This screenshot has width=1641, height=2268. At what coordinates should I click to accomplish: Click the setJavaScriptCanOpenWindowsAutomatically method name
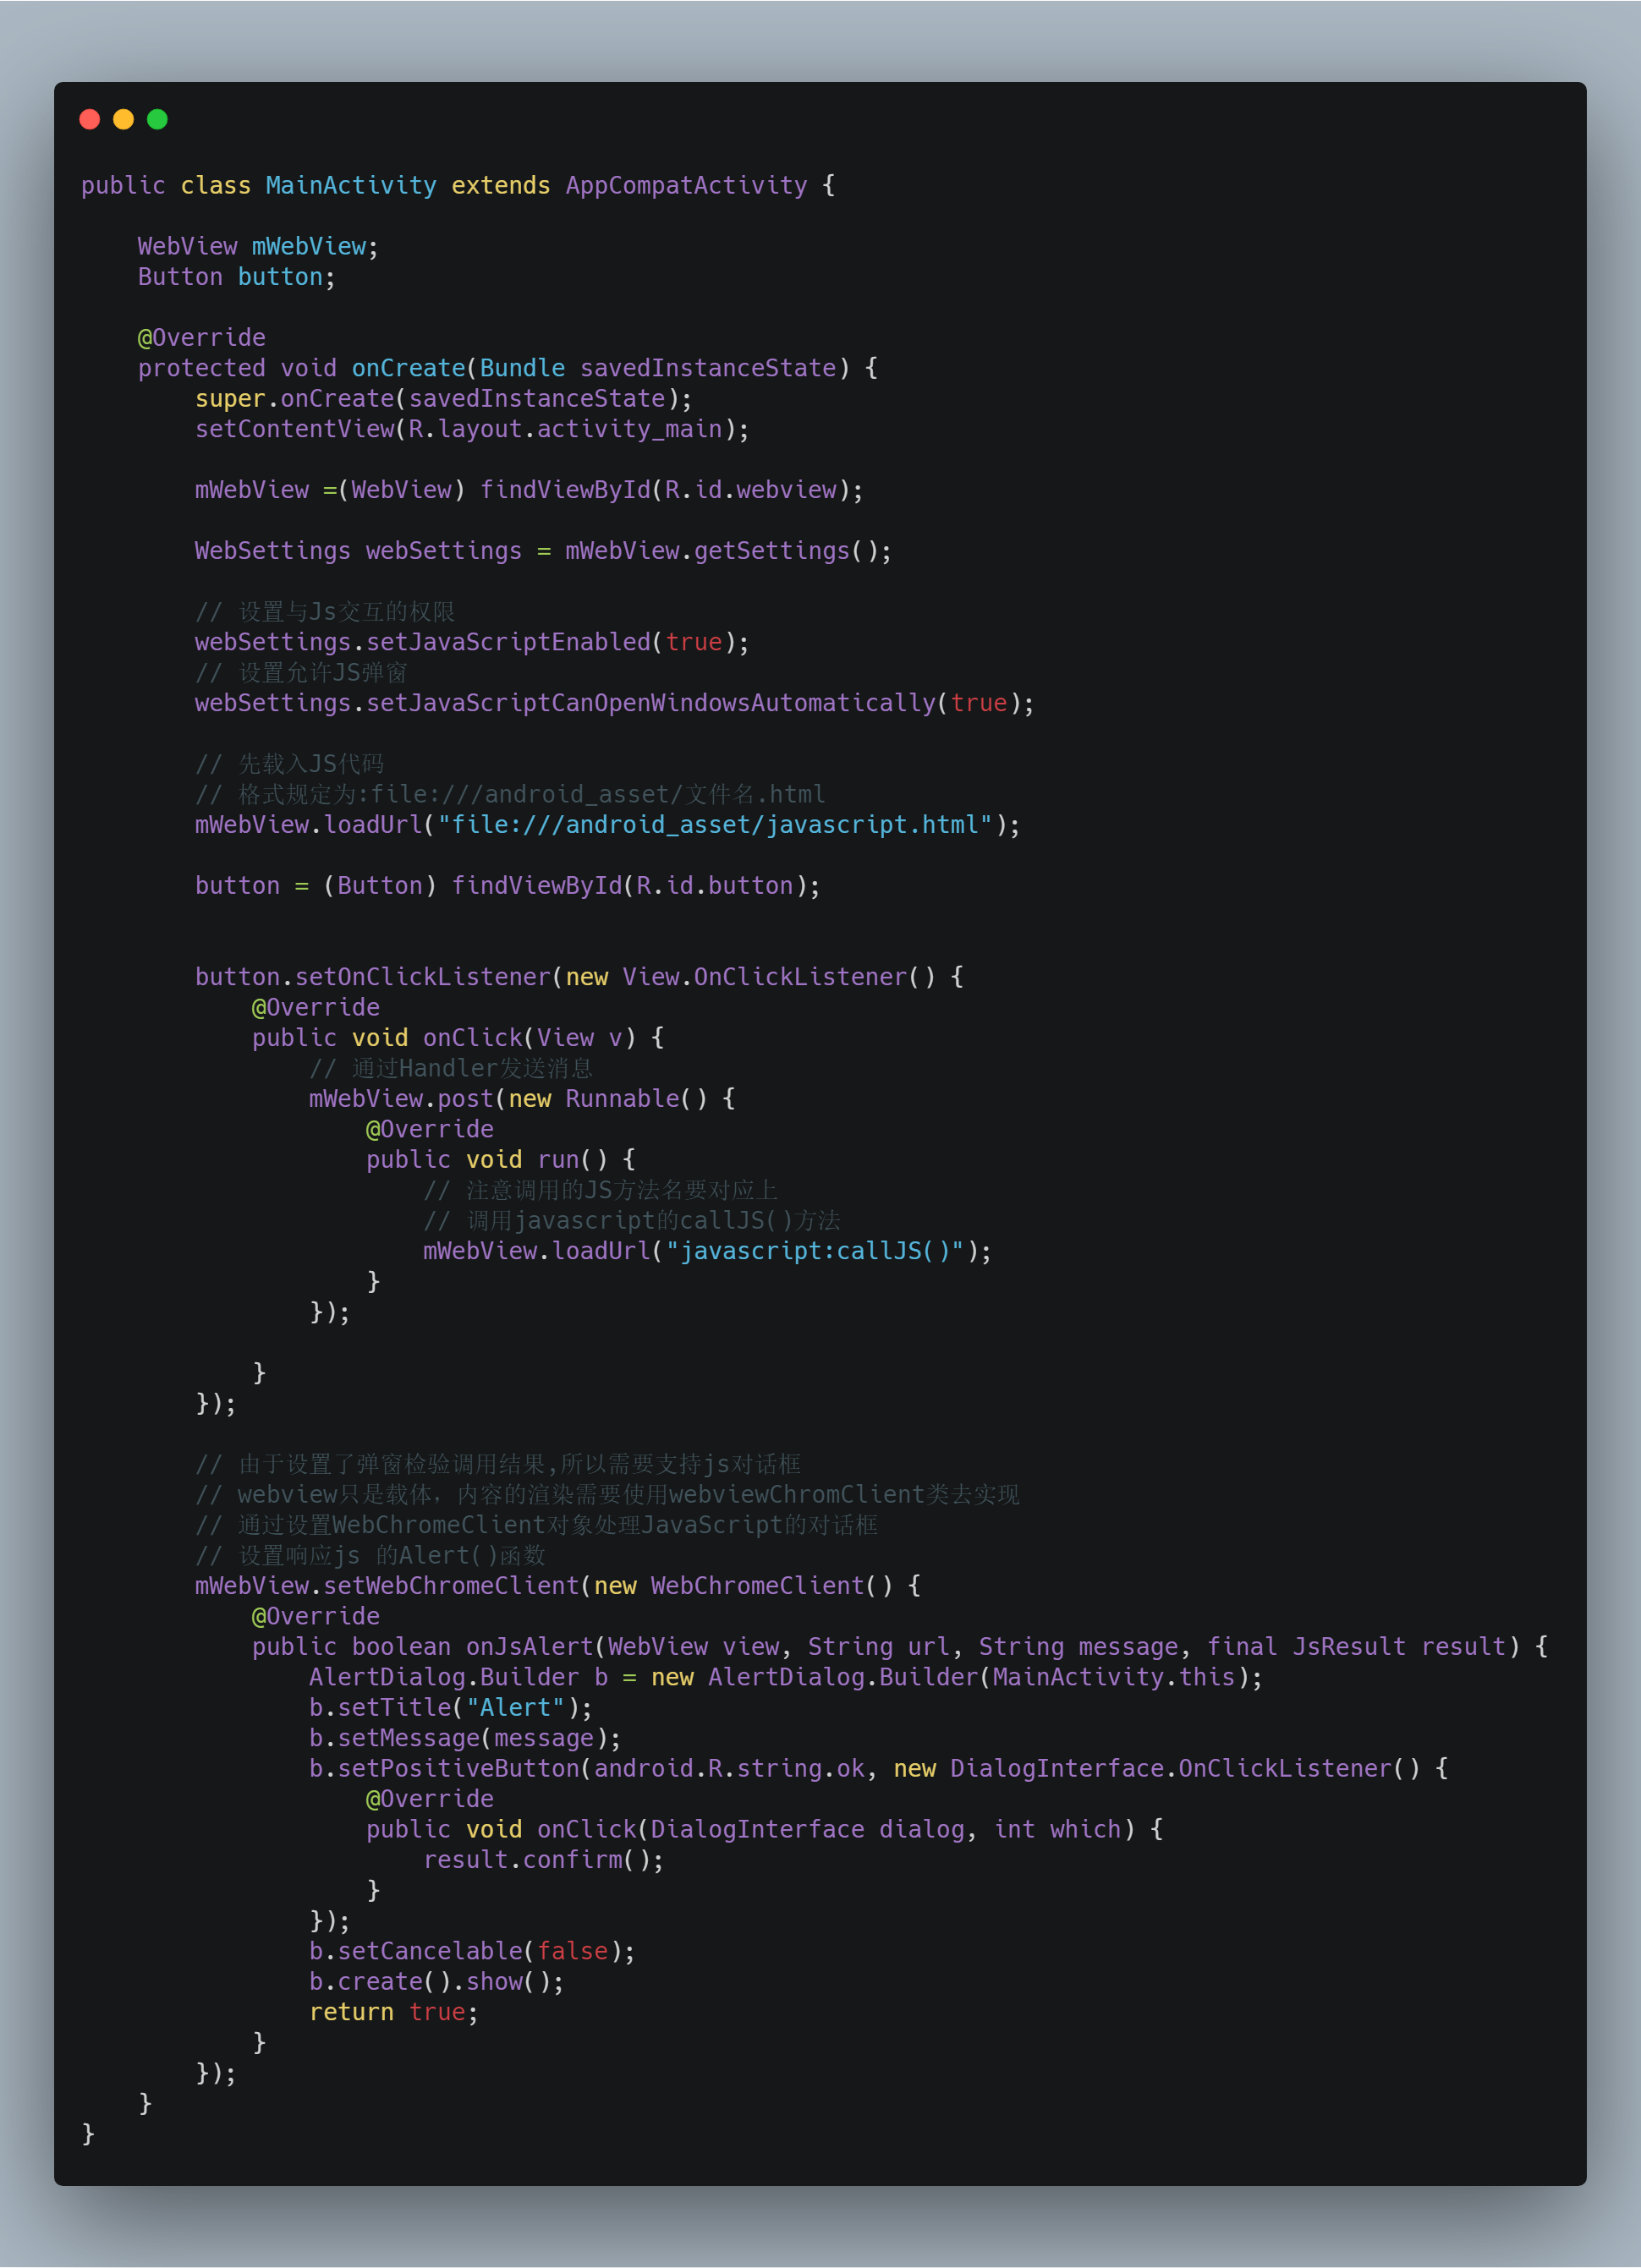650,703
